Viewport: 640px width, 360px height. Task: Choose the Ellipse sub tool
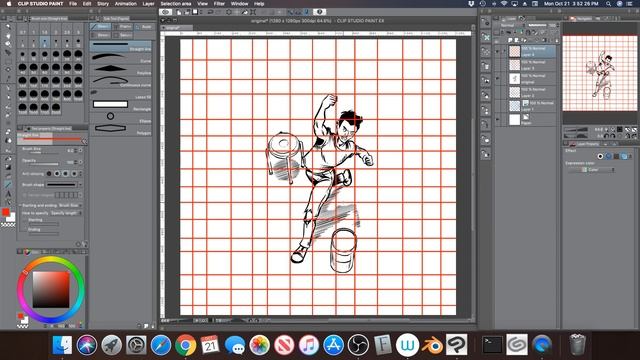[121, 118]
